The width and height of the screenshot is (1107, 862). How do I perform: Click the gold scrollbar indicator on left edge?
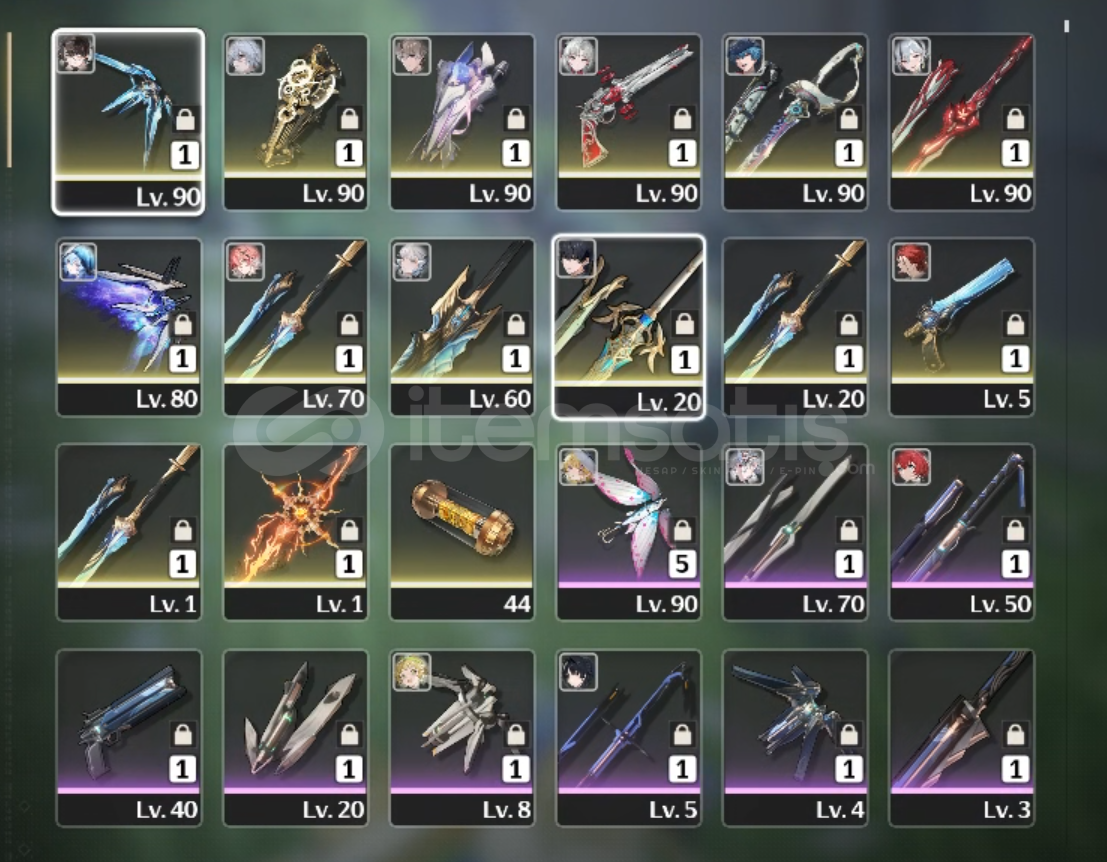(9, 100)
